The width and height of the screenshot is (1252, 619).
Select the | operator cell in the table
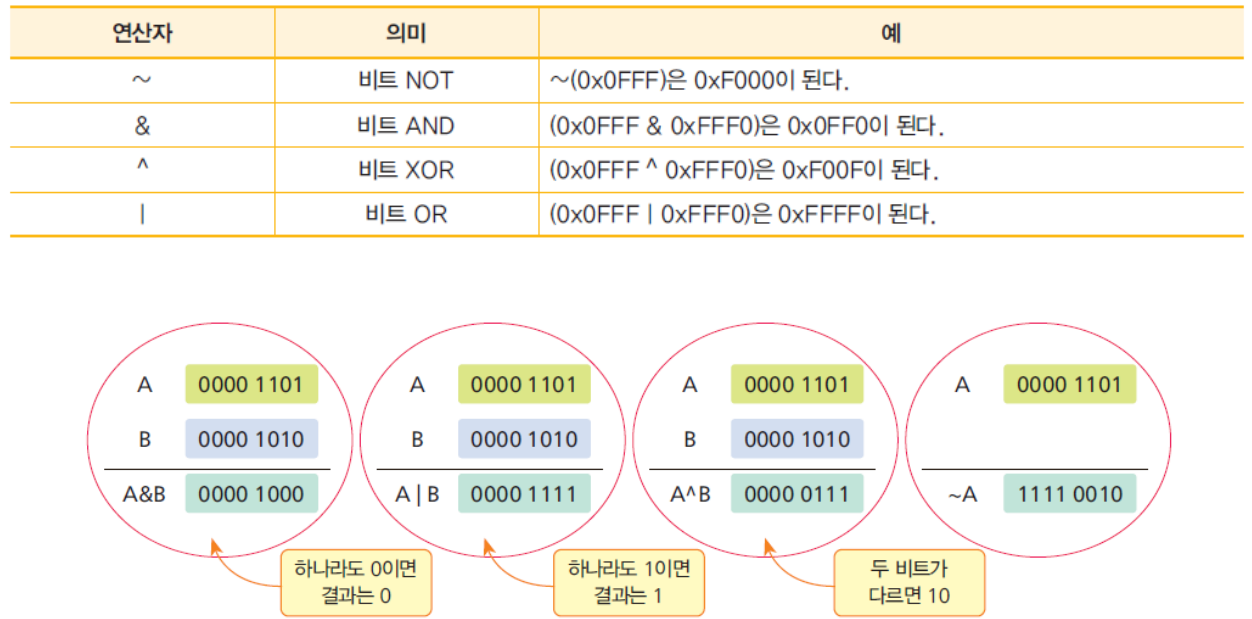coord(142,214)
